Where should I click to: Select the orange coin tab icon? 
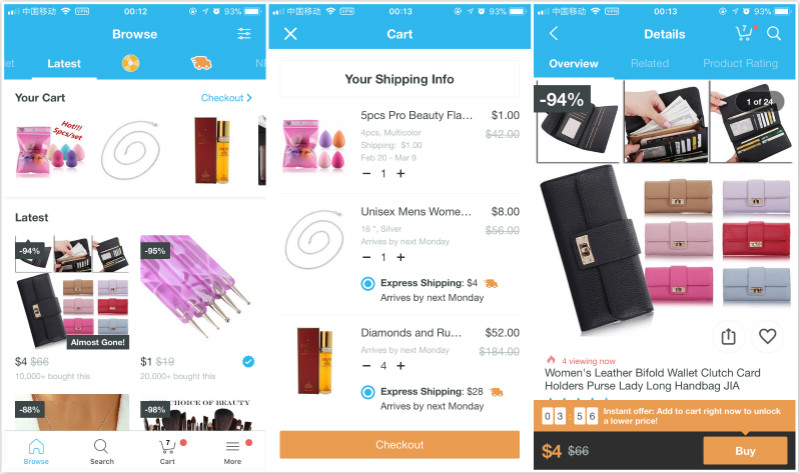point(131,63)
